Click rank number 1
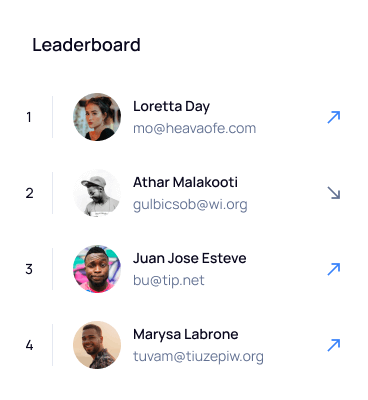The width and height of the screenshot is (368, 400). pyautogui.click(x=29, y=117)
